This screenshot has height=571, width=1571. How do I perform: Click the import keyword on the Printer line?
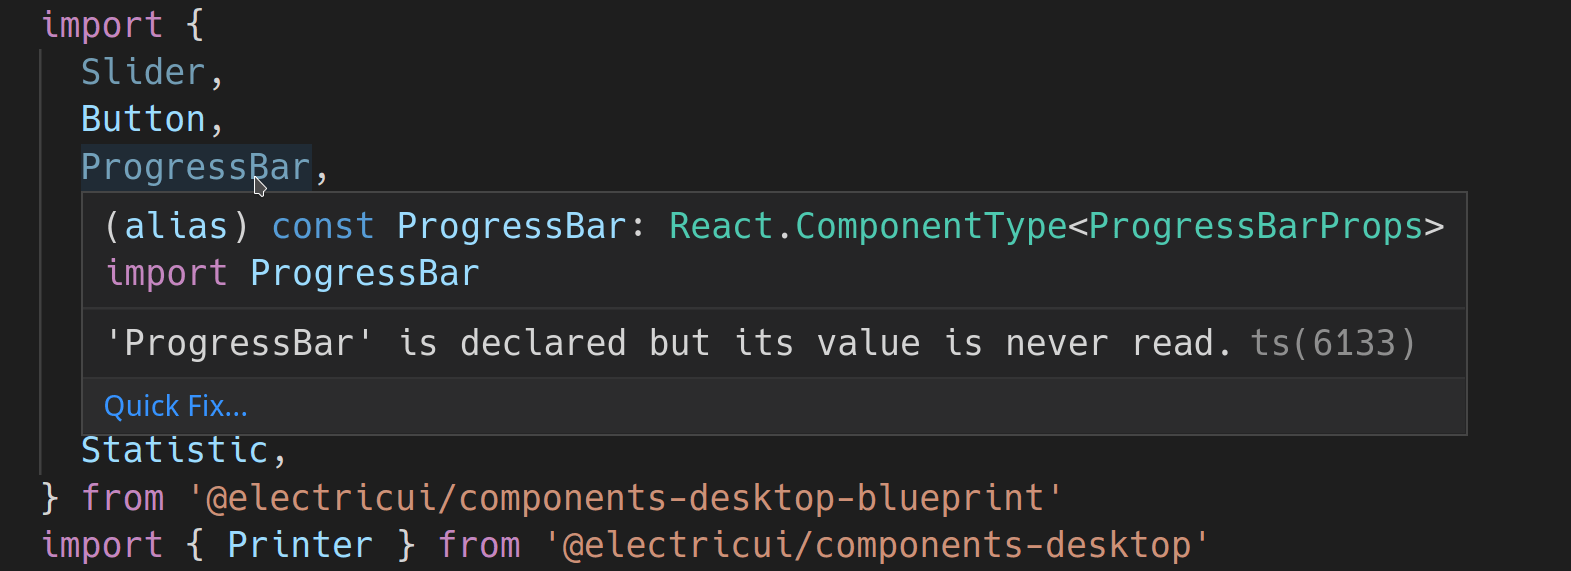[x=102, y=545]
